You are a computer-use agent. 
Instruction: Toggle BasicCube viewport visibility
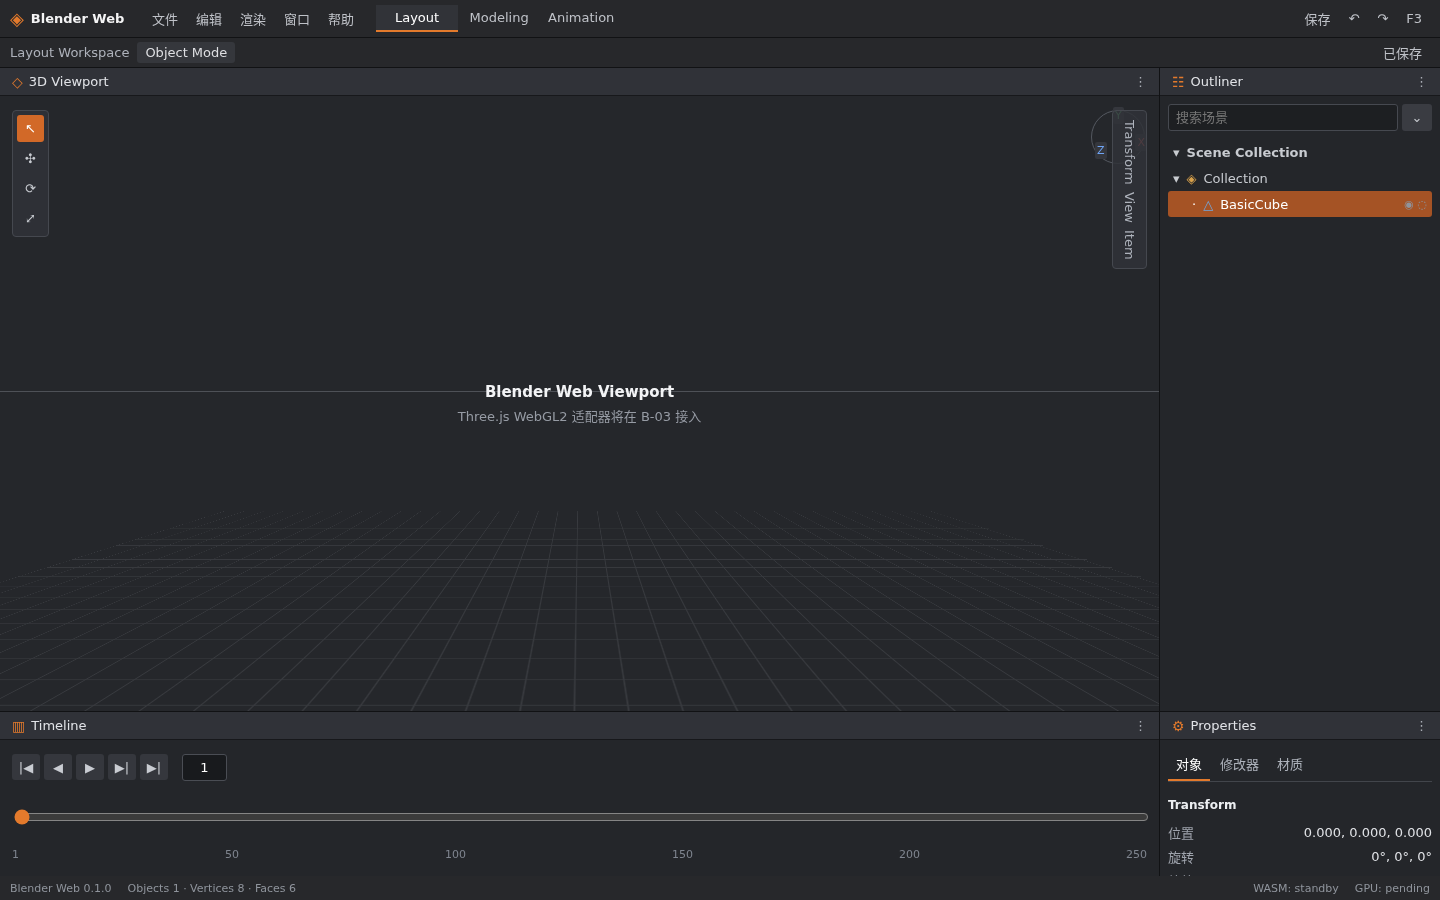pos(1409,205)
